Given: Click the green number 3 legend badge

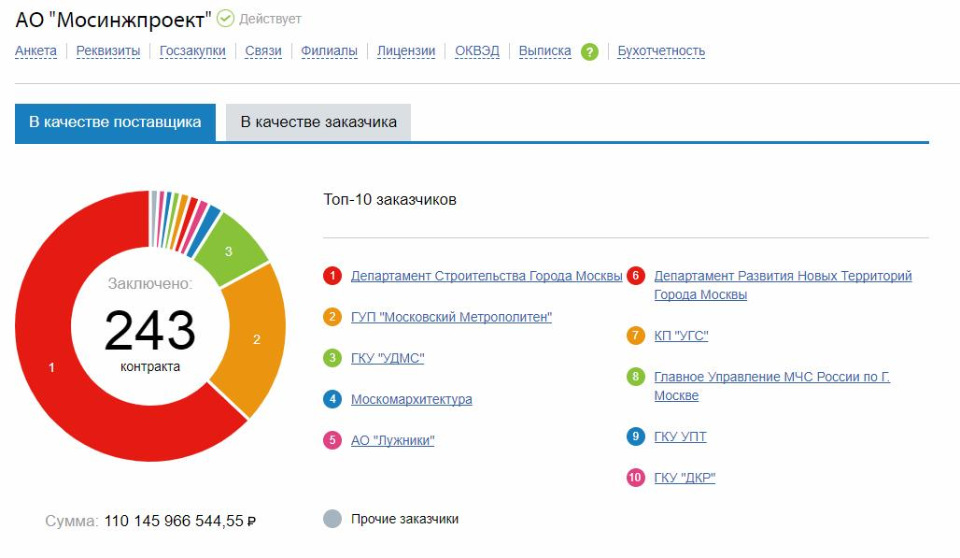Looking at the screenshot, I should coord(332,358).
